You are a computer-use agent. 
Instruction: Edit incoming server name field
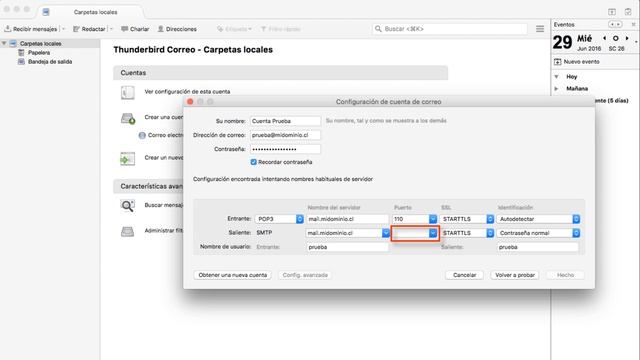tap(347, 219)
